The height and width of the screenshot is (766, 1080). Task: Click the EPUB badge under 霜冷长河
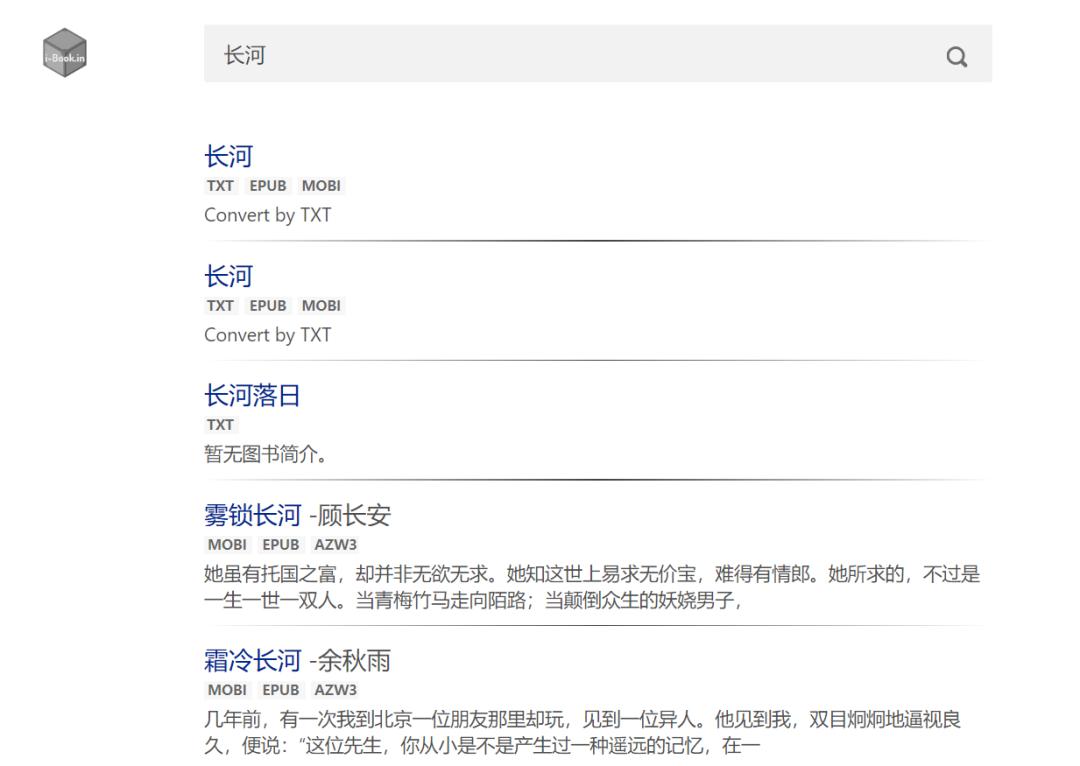[x=281, y=689]
